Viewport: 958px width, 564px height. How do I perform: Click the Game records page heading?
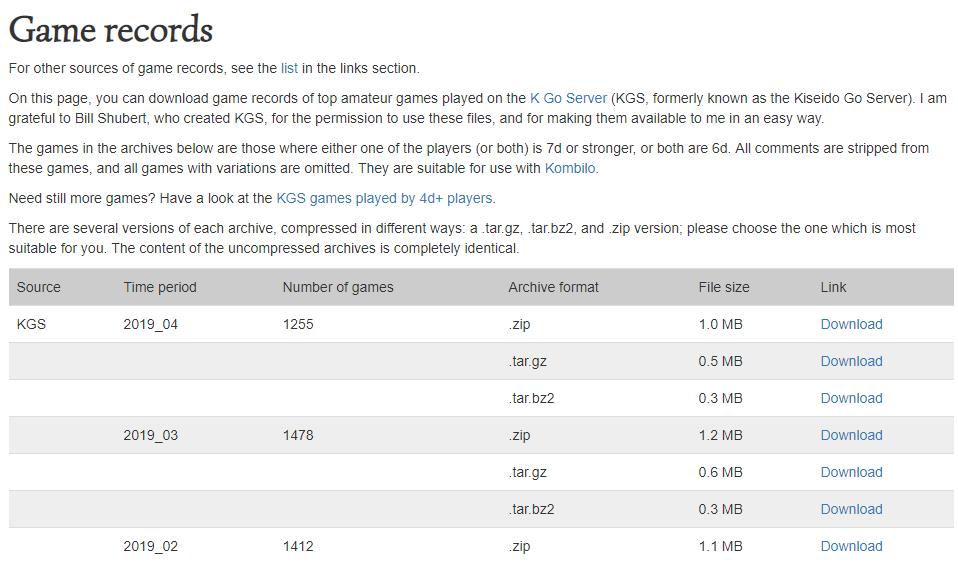[111, 29]
